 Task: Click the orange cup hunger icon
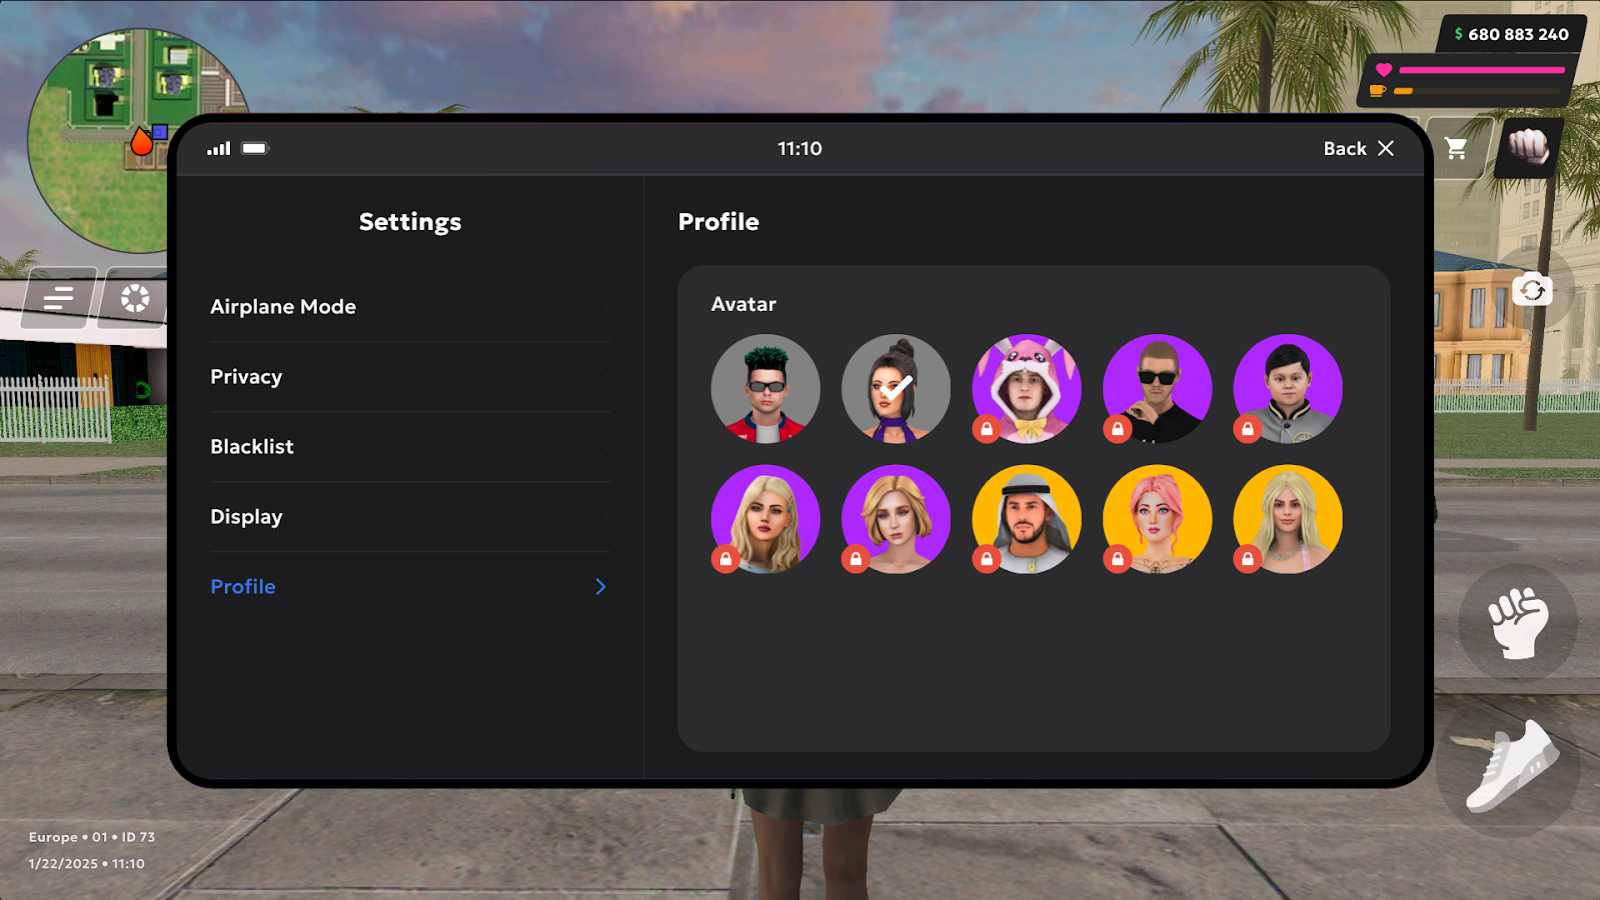click(x=1378, y=91)
